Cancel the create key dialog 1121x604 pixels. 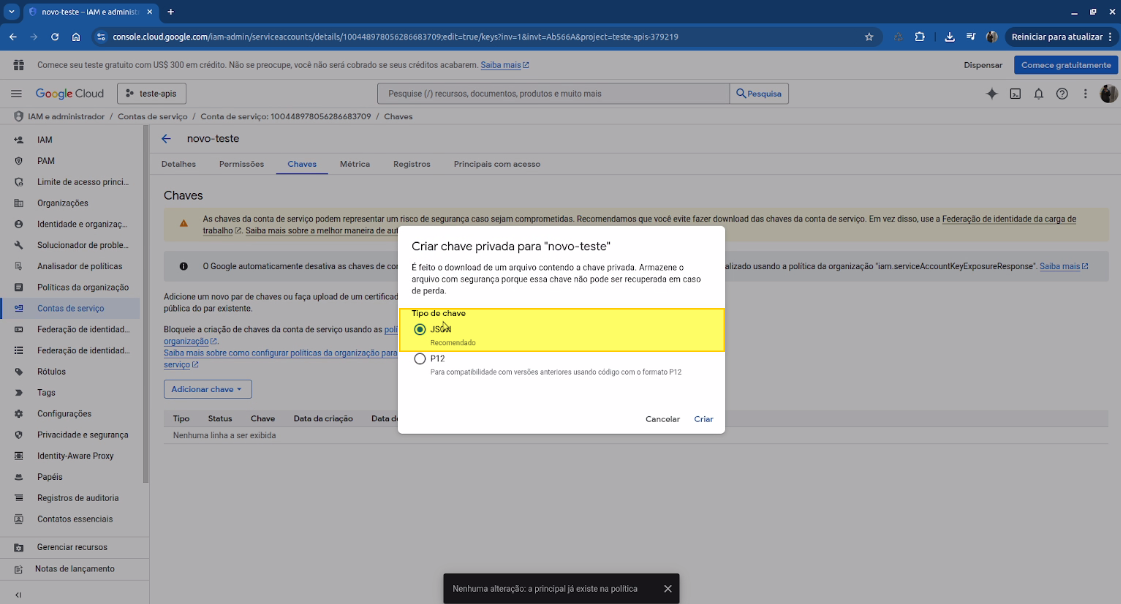tap(662, 419)
